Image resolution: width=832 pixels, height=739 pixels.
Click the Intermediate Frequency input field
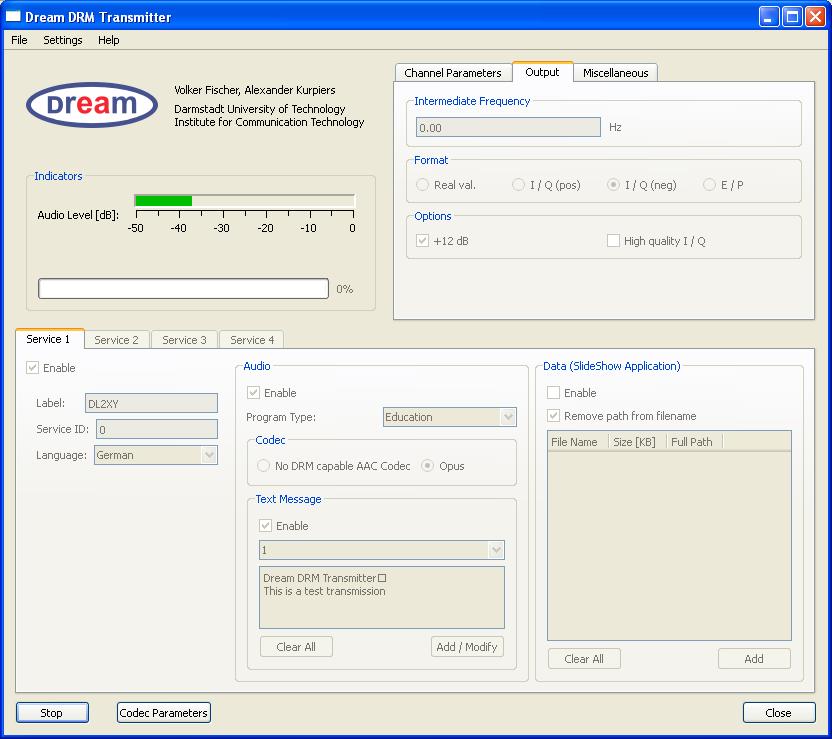[x=508, y=127]
